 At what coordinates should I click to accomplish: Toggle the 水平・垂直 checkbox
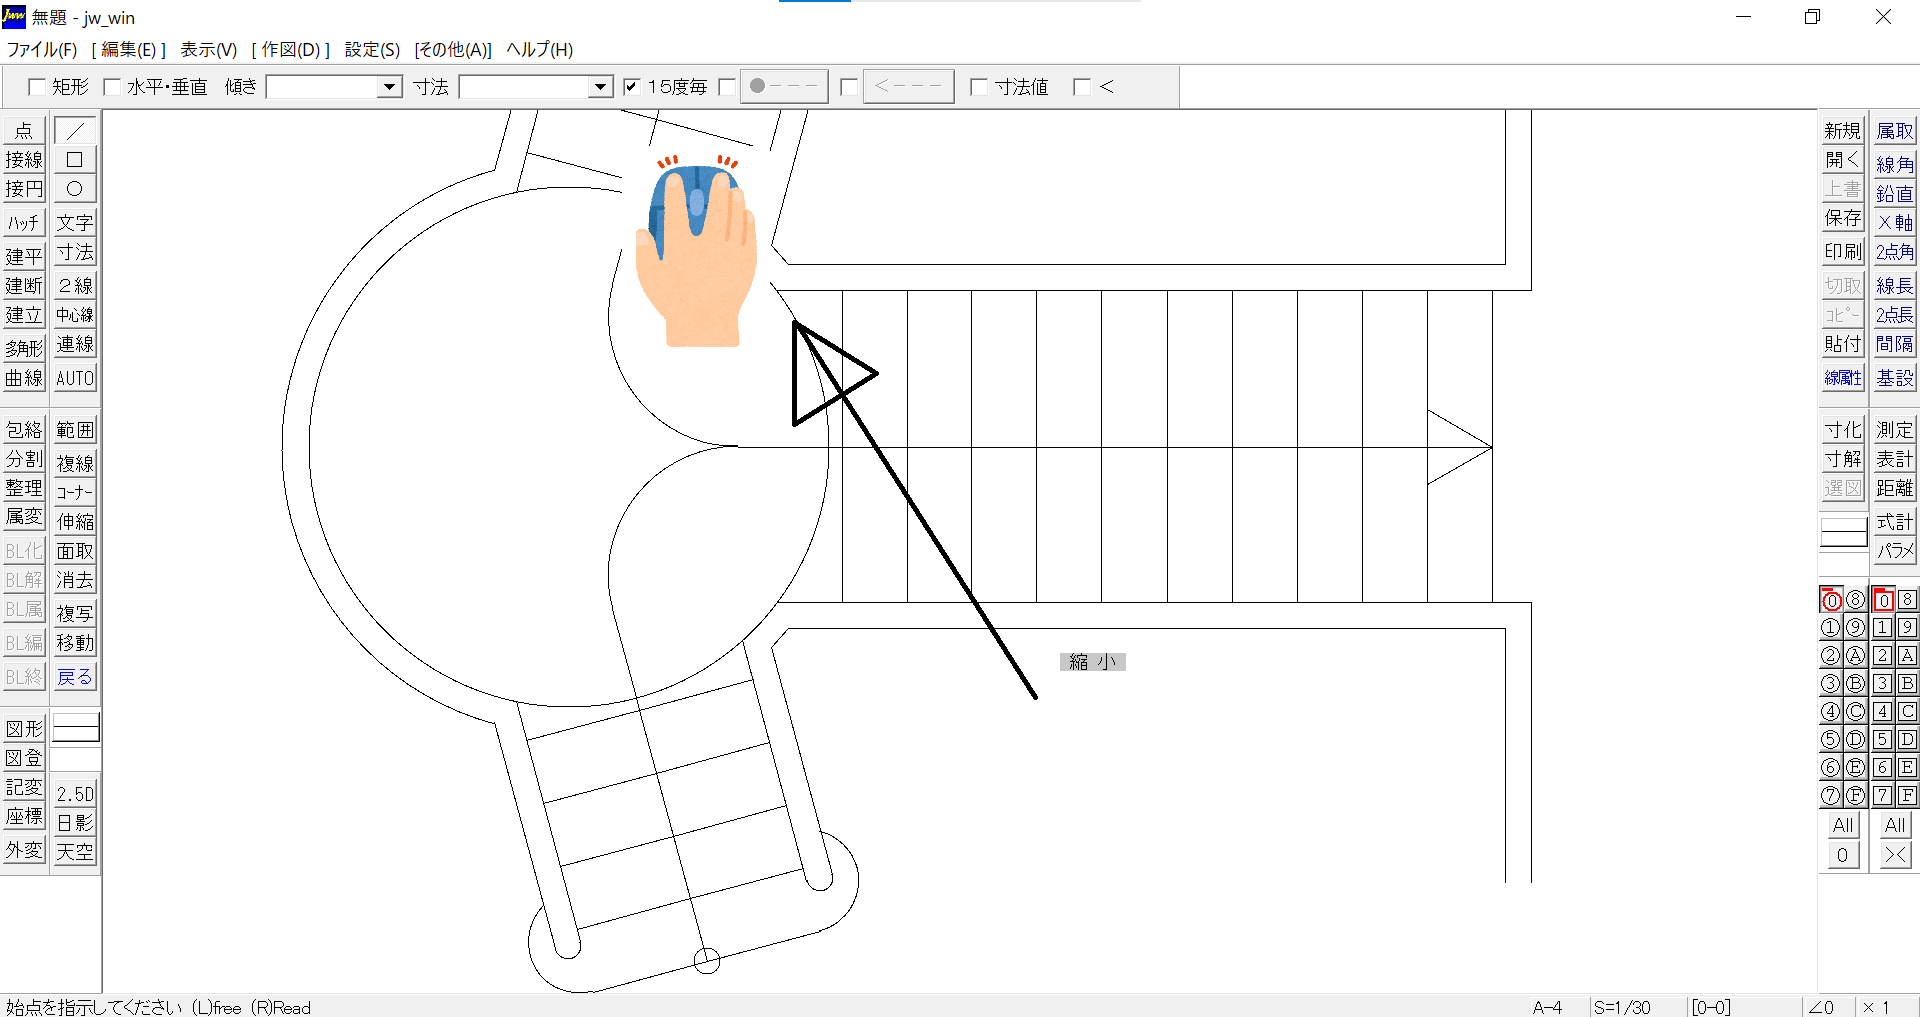coord(112,87)
